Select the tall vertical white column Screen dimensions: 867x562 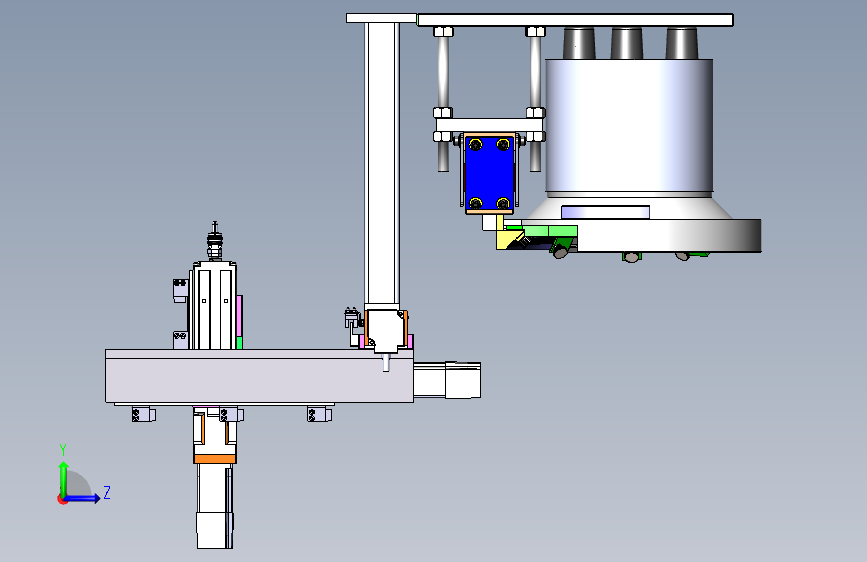[382, 164]
